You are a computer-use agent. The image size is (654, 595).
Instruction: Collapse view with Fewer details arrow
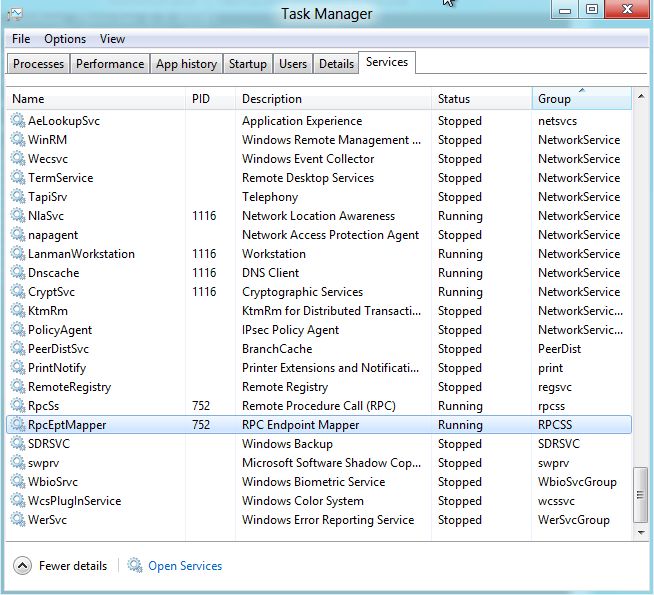(x=22, y=566)
